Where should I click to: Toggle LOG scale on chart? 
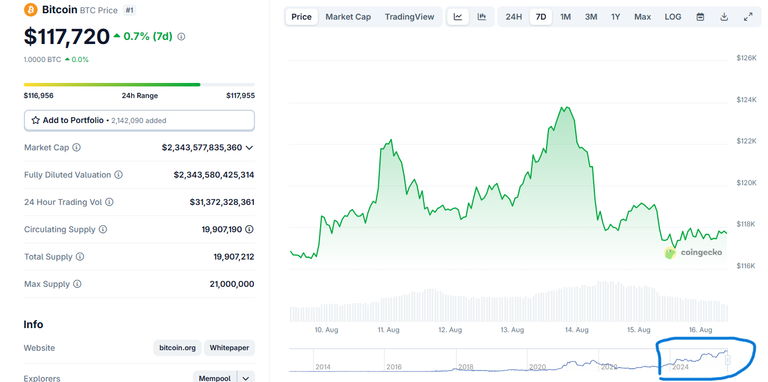(672, 17)
